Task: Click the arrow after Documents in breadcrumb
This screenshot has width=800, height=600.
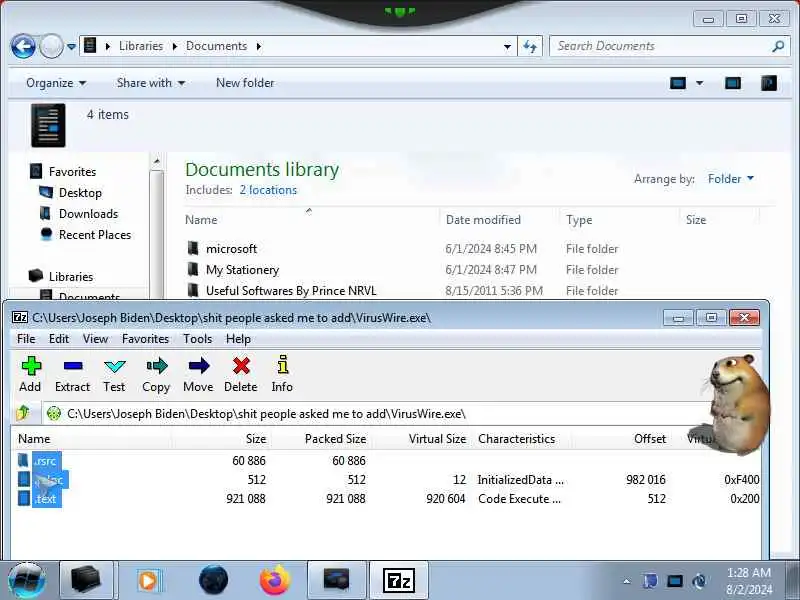Action: click(x=259, y=46)
